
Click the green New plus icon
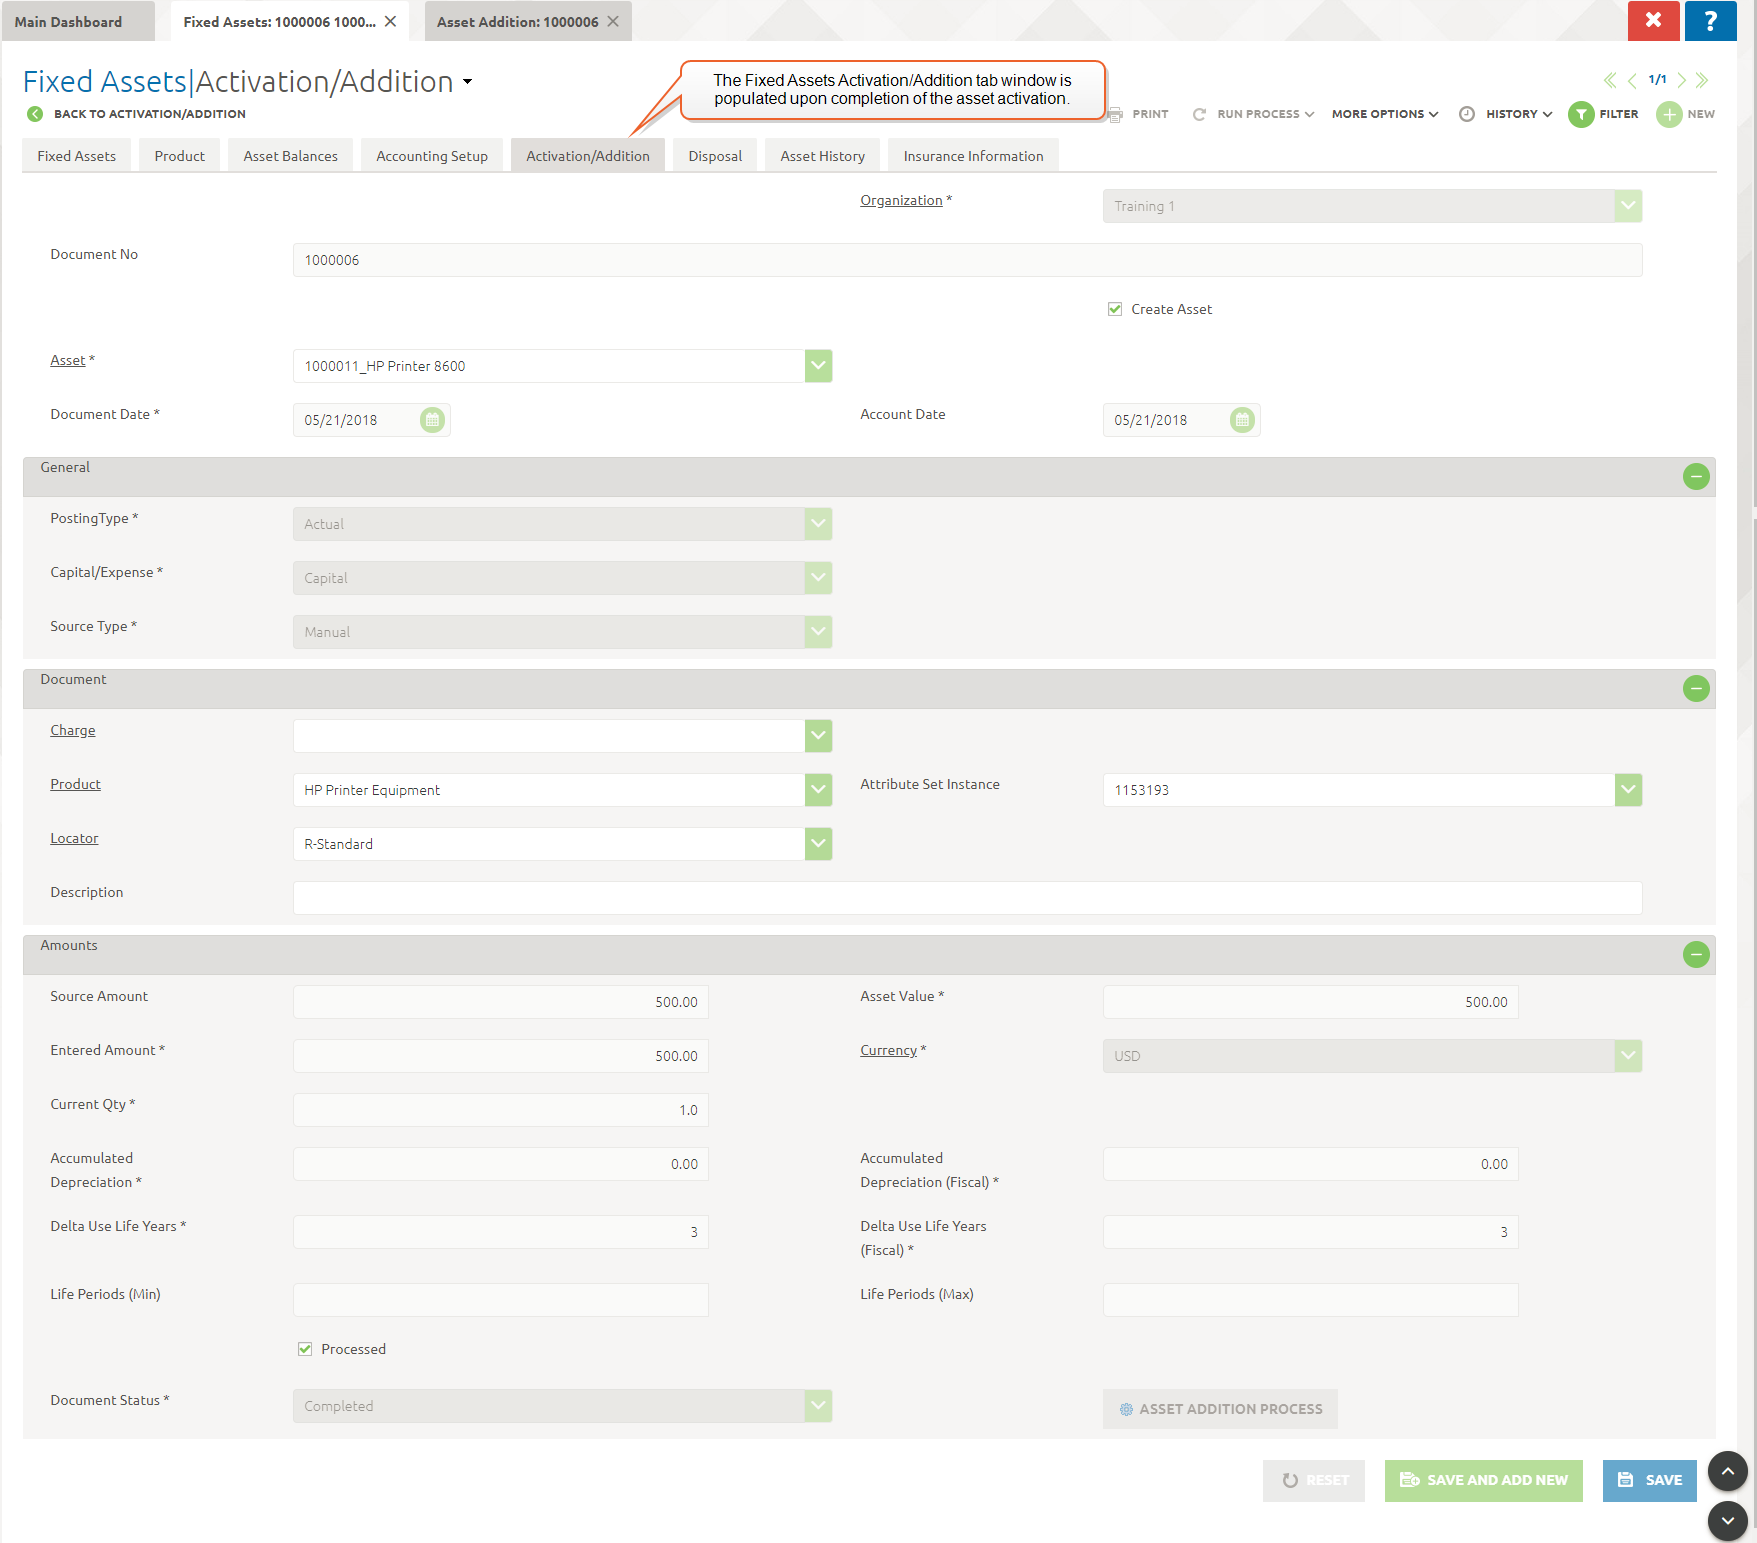point(1669,115)
